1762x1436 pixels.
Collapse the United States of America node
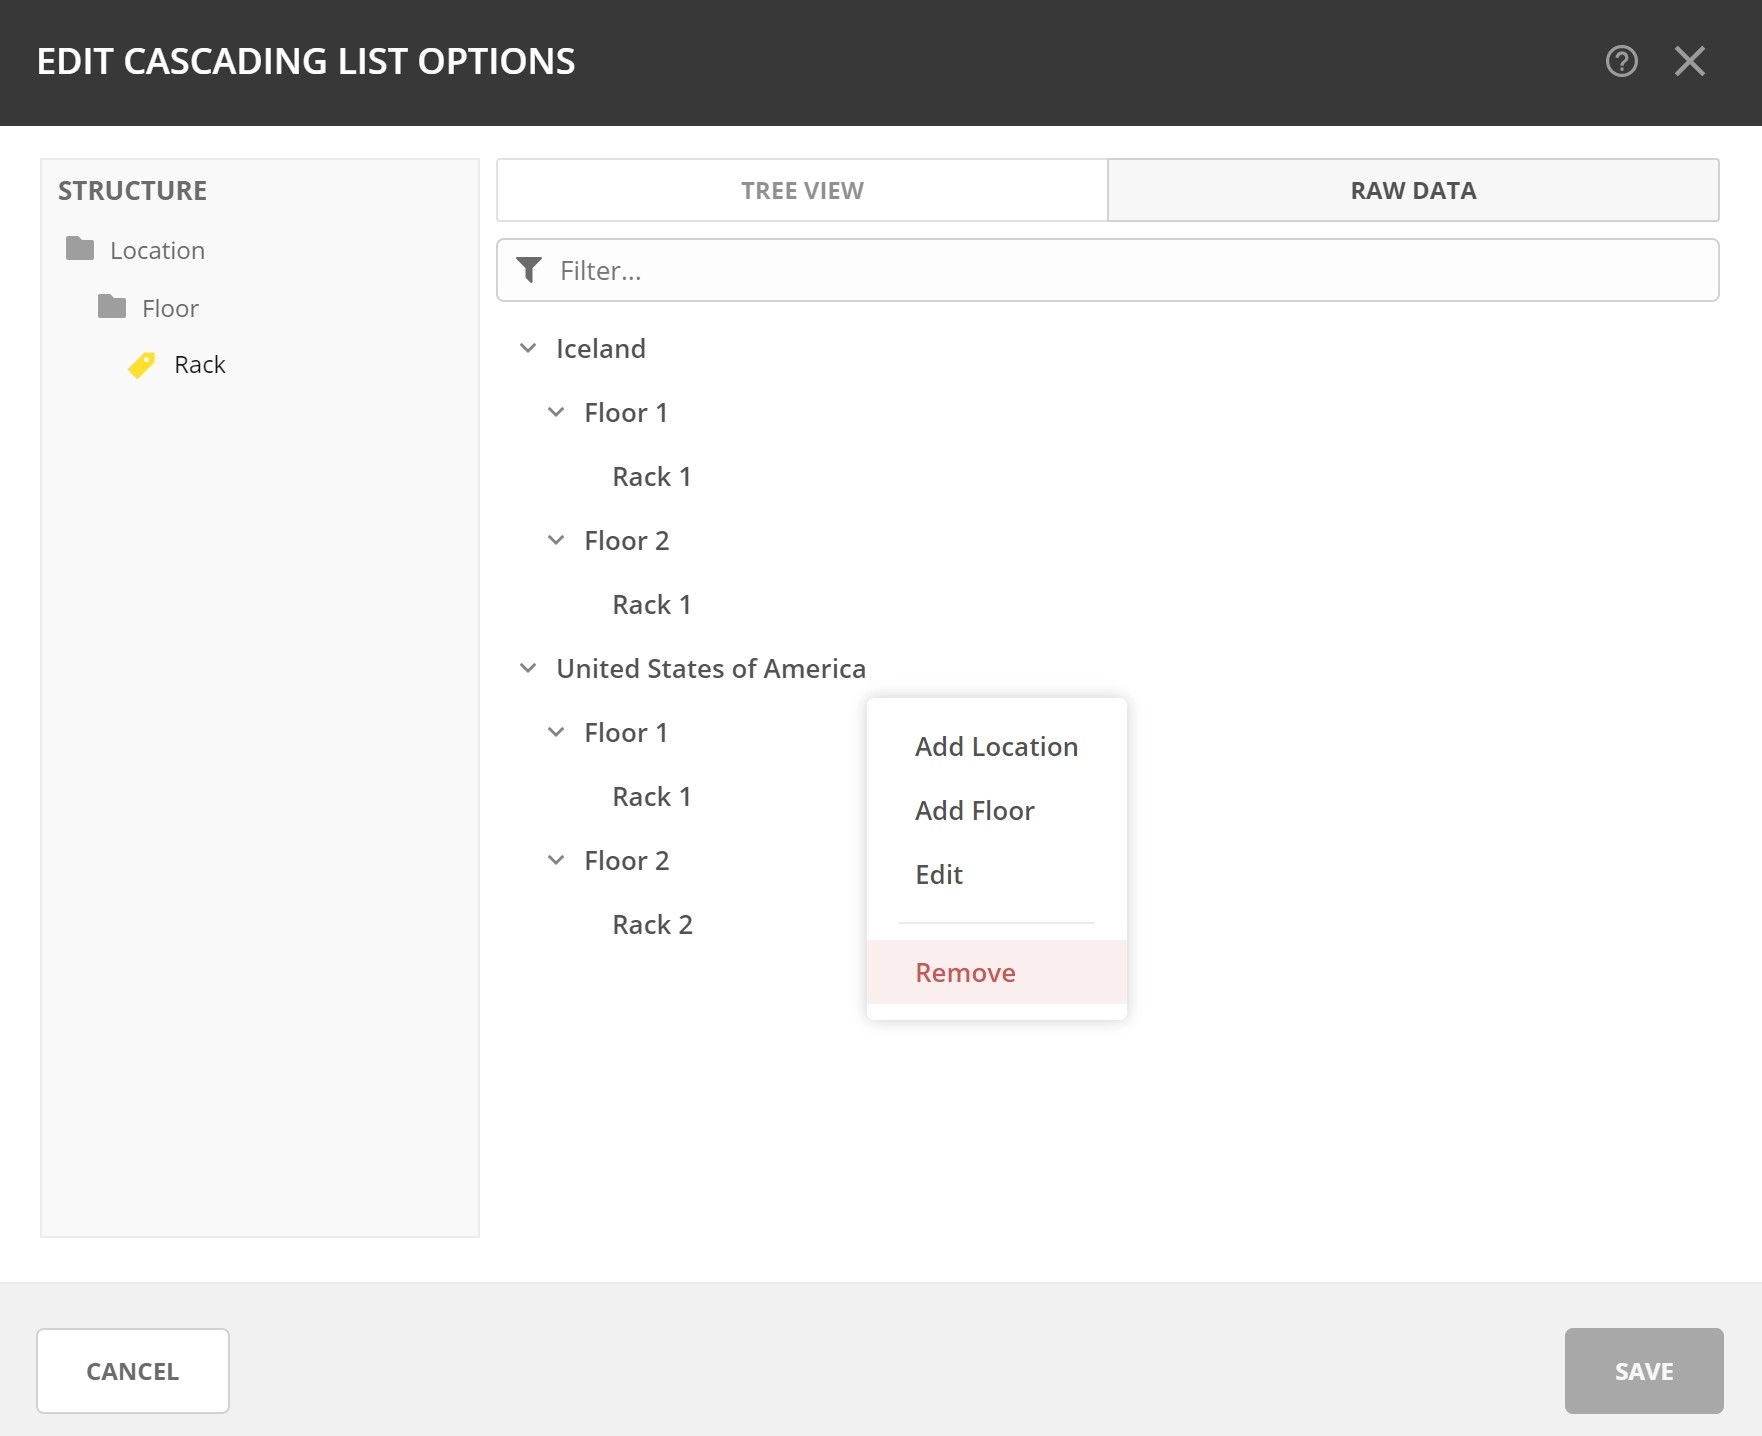[528, 669]
